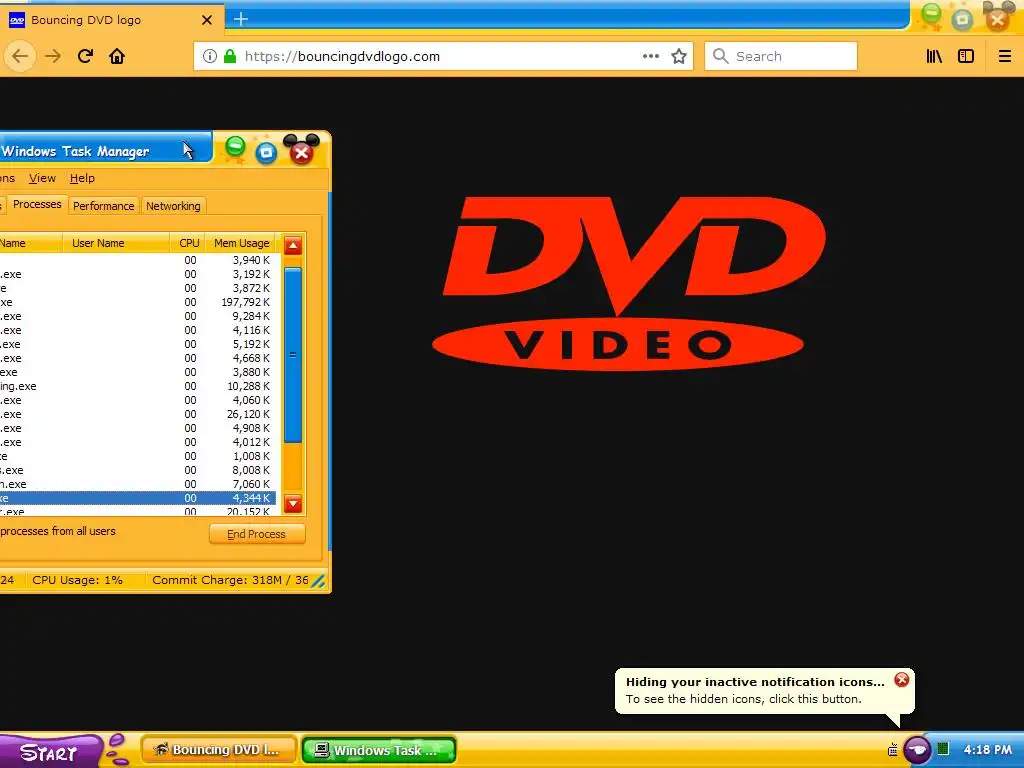The height and width of the screenshot is (768, 1024).
Task: Select the process row with 10,288 K
Action: point(137,386)
